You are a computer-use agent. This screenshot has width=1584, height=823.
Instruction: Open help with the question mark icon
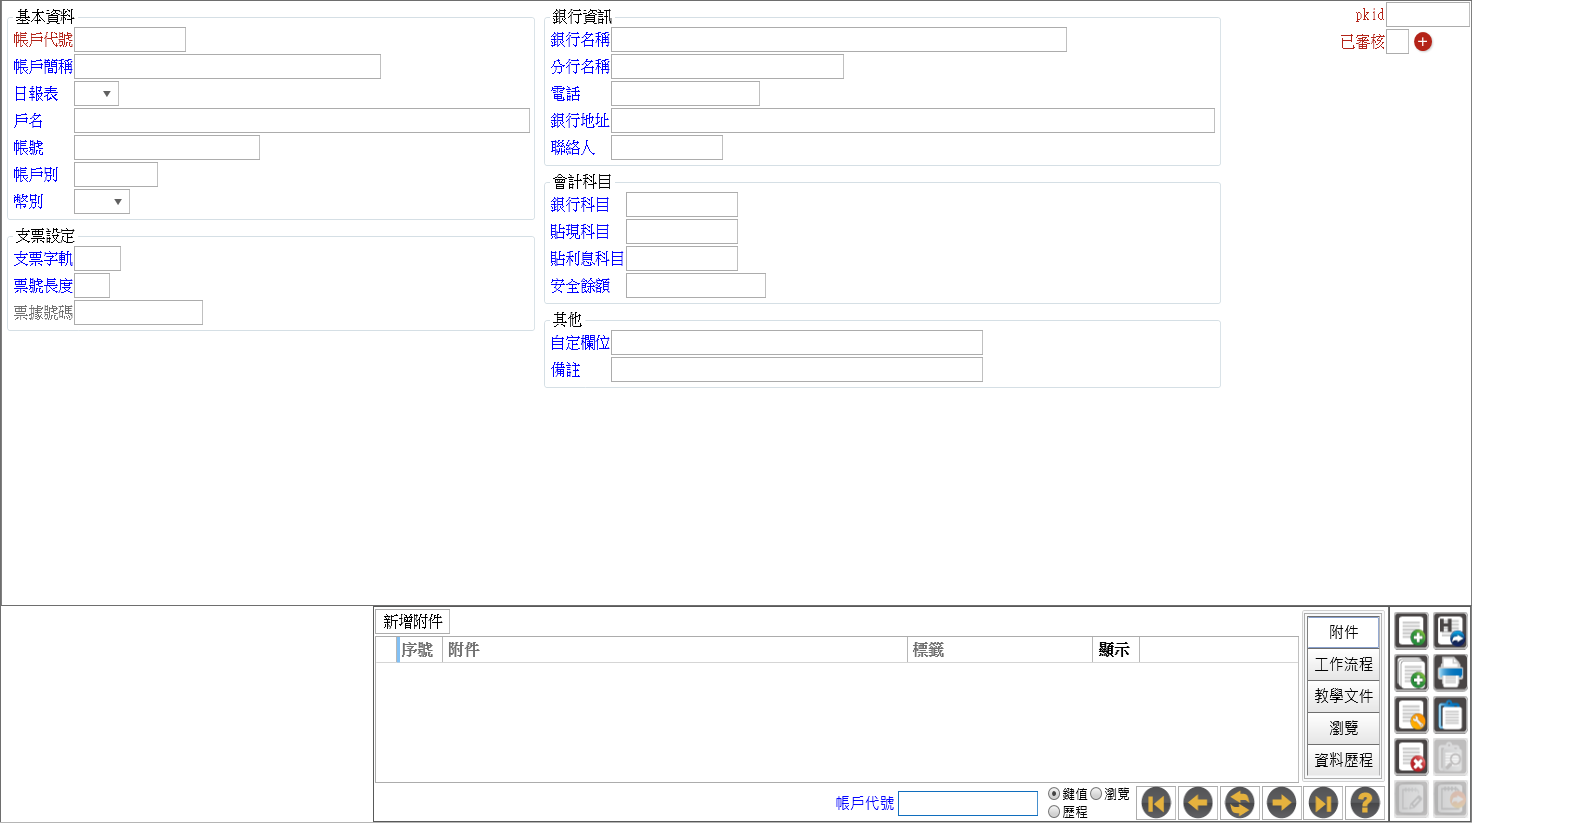[1365, 802]
